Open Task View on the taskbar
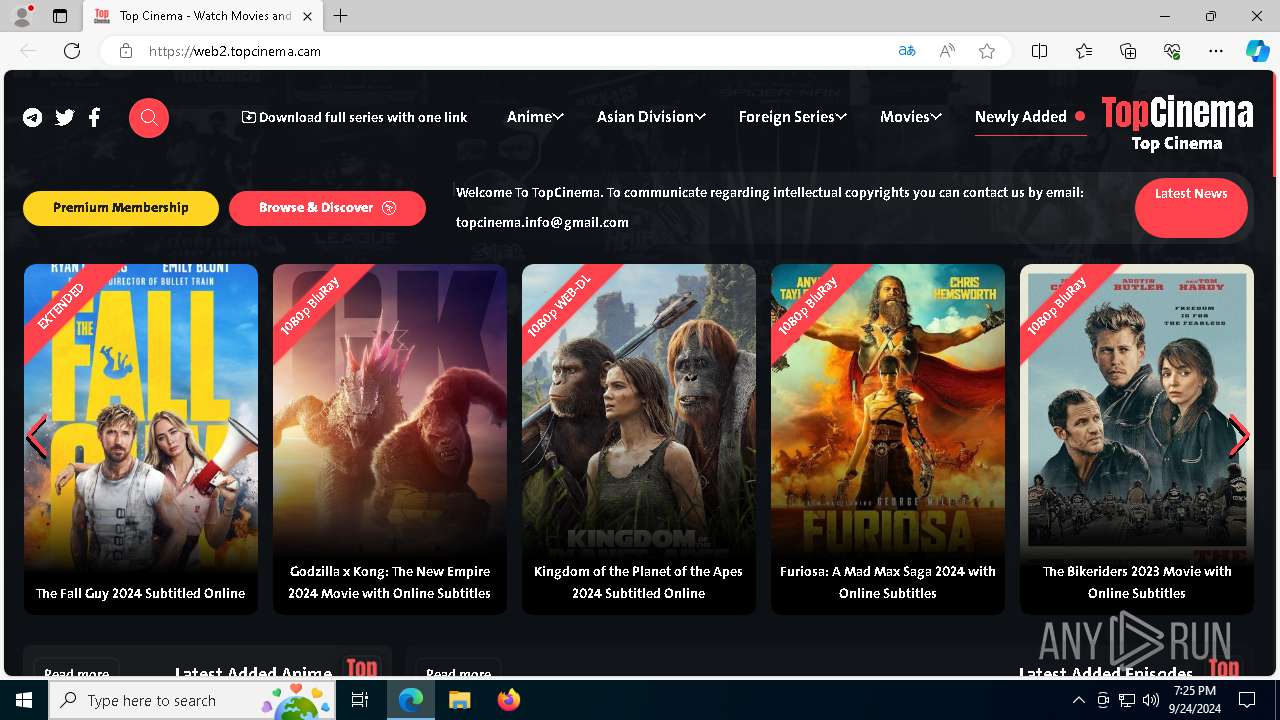The image size is (1280, 720). click(360, 700)
